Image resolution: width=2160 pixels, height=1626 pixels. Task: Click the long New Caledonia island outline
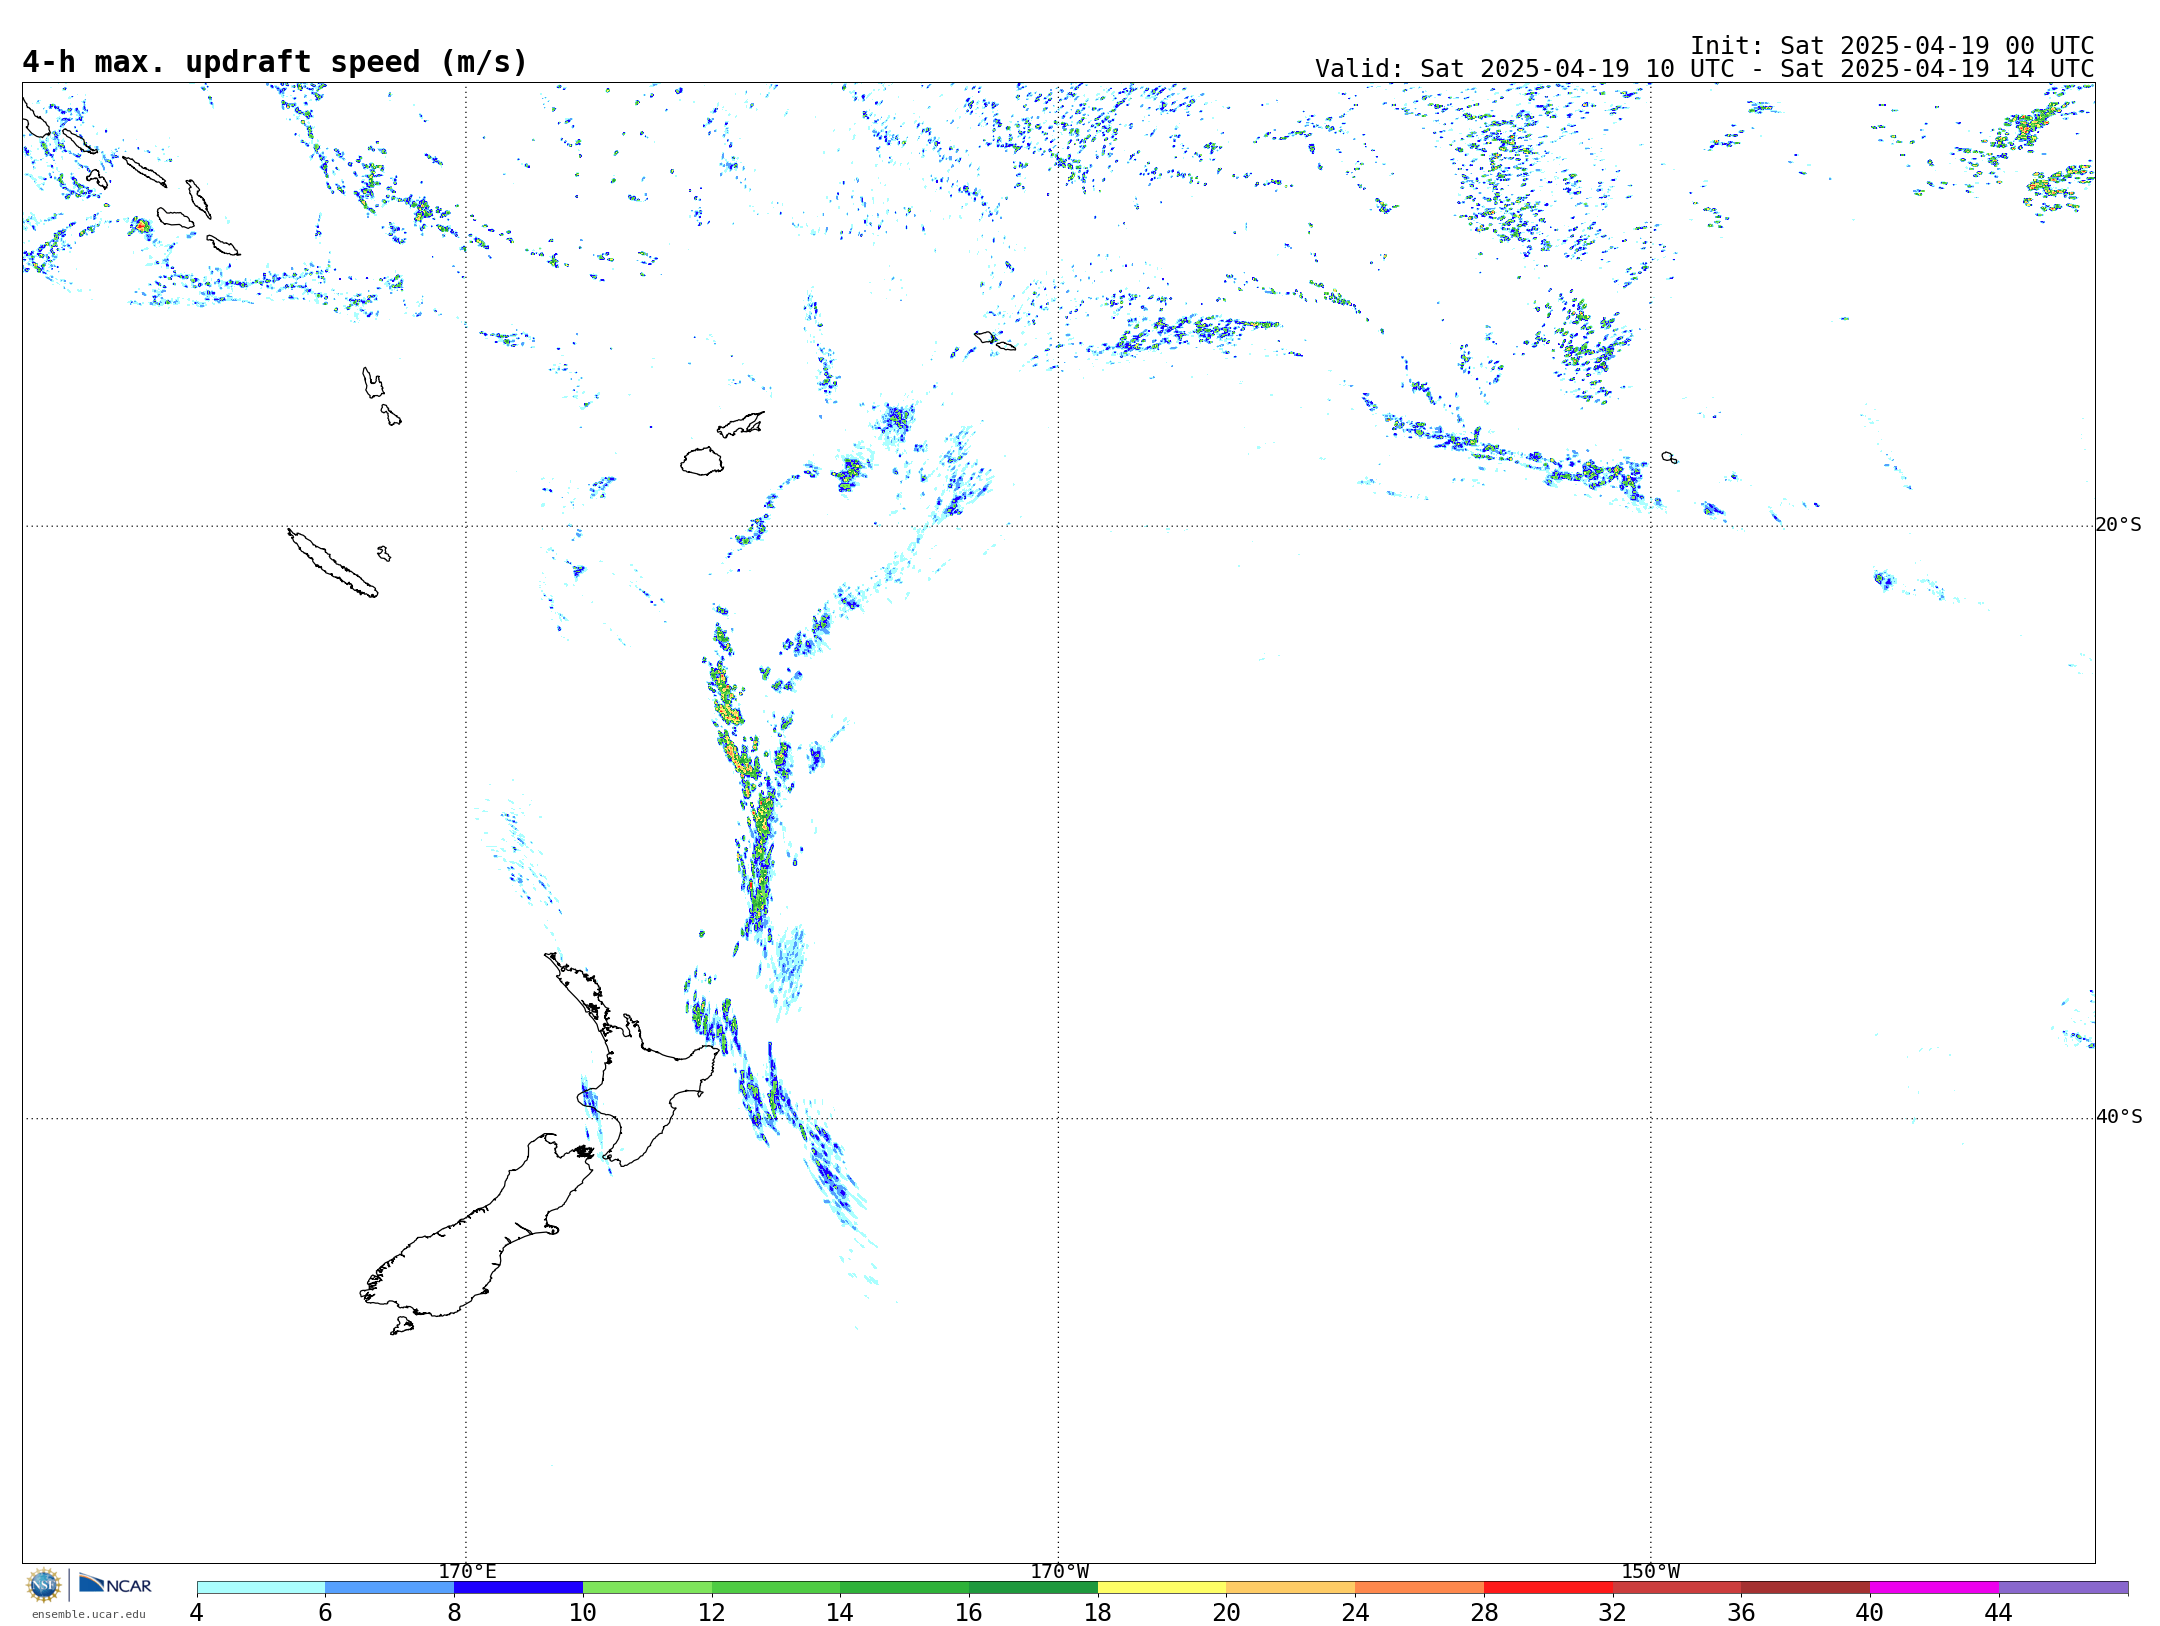click(x=332, y=563)
